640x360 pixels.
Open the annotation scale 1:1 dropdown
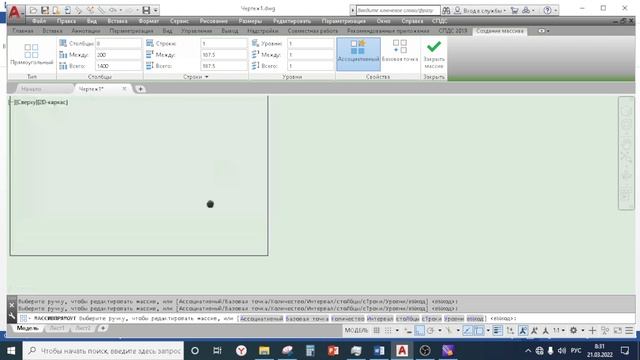point(559,330)
